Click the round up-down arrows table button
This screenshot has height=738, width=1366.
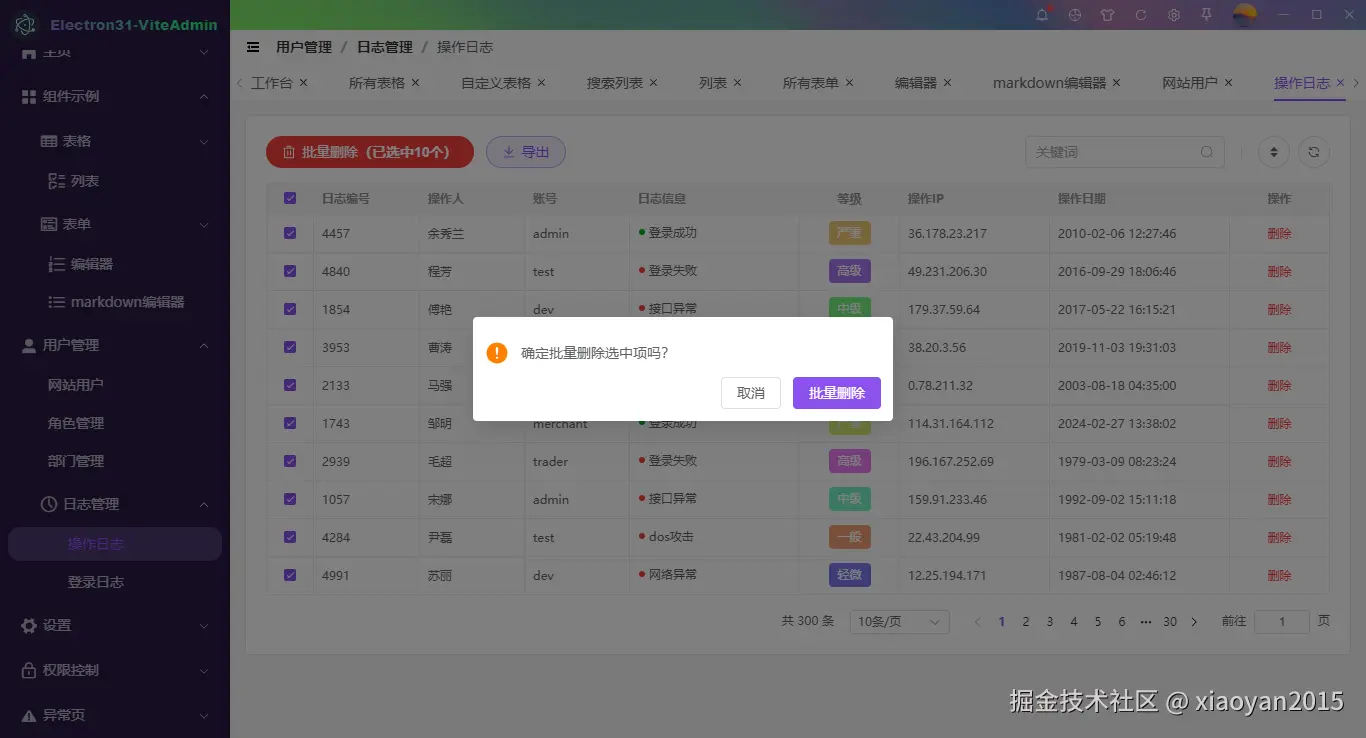[x=1273, y=152]
